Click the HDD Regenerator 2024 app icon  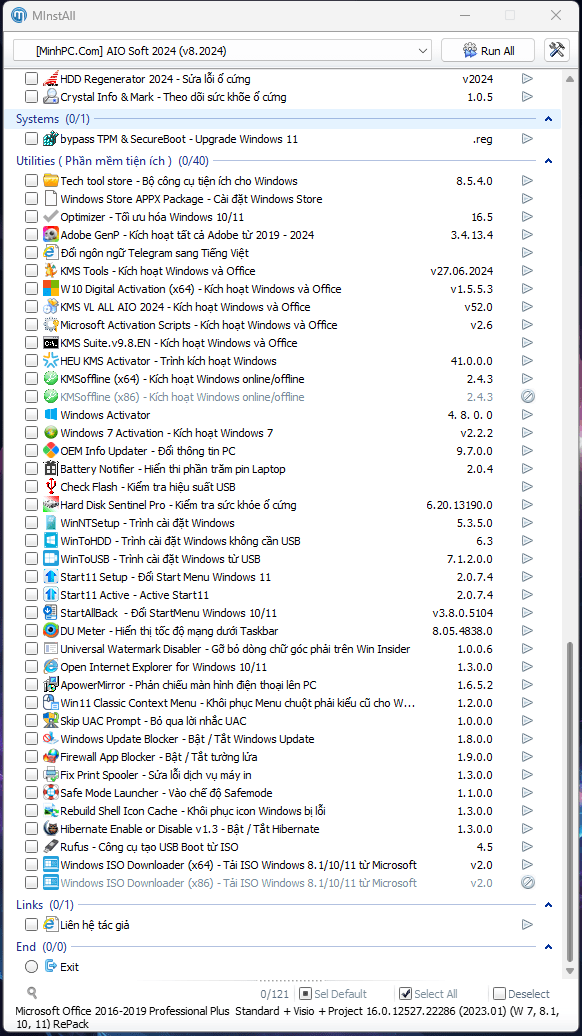51,79
